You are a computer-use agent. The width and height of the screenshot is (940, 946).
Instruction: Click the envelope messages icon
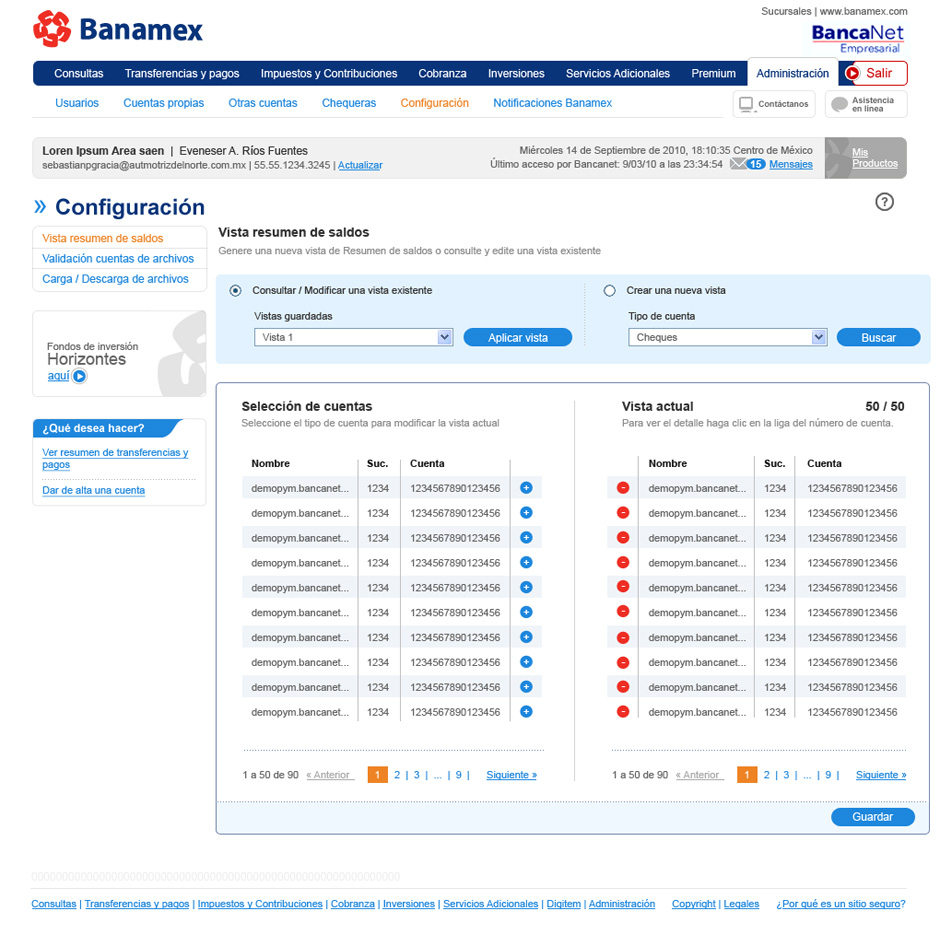pos(738,163)
